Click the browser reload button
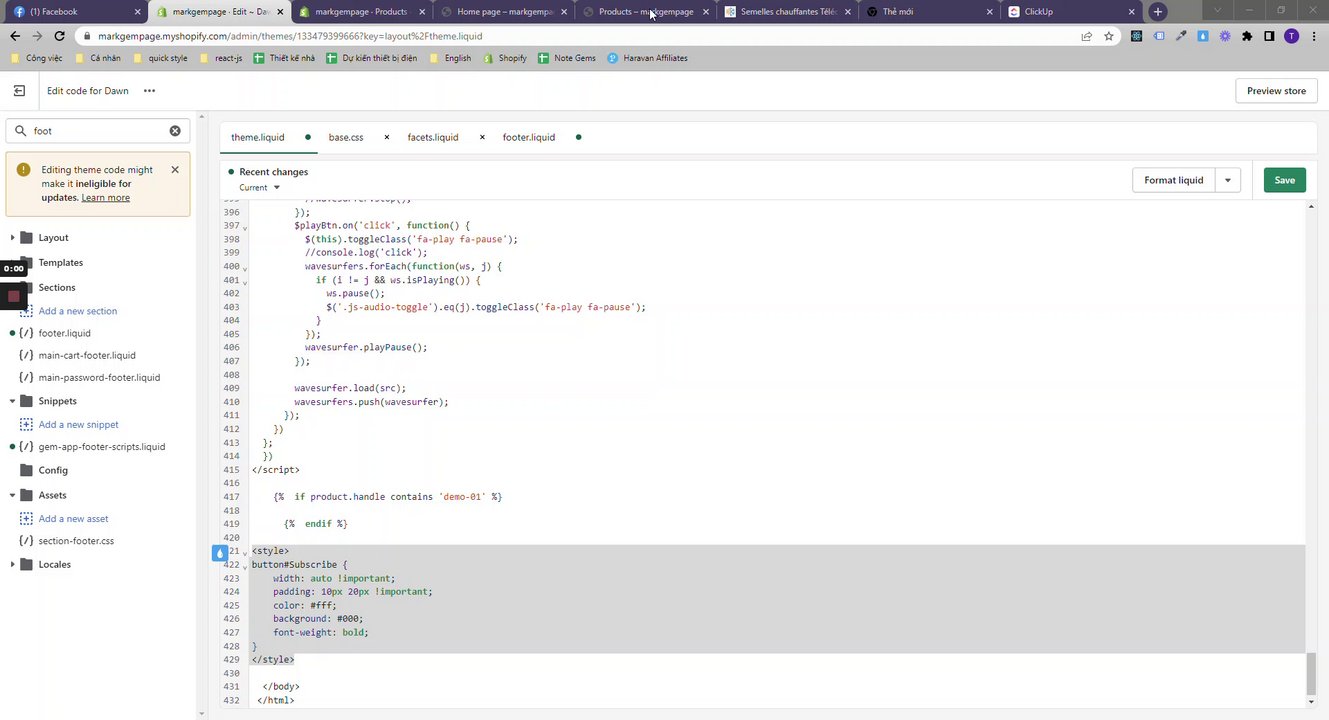1329x720 pixels. coord(62,36)
